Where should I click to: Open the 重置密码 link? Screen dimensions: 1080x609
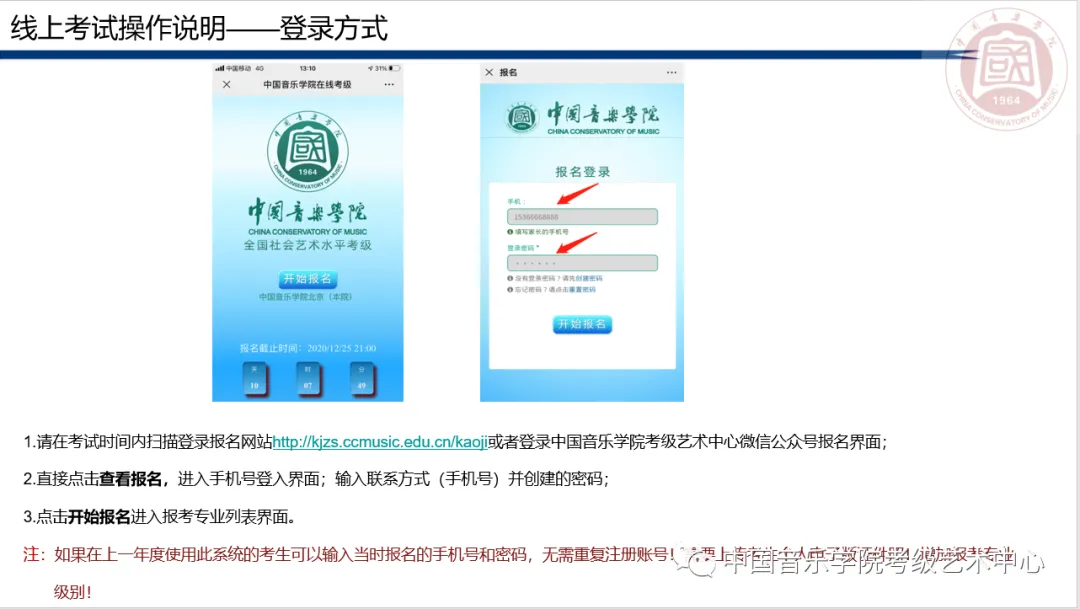582,290
